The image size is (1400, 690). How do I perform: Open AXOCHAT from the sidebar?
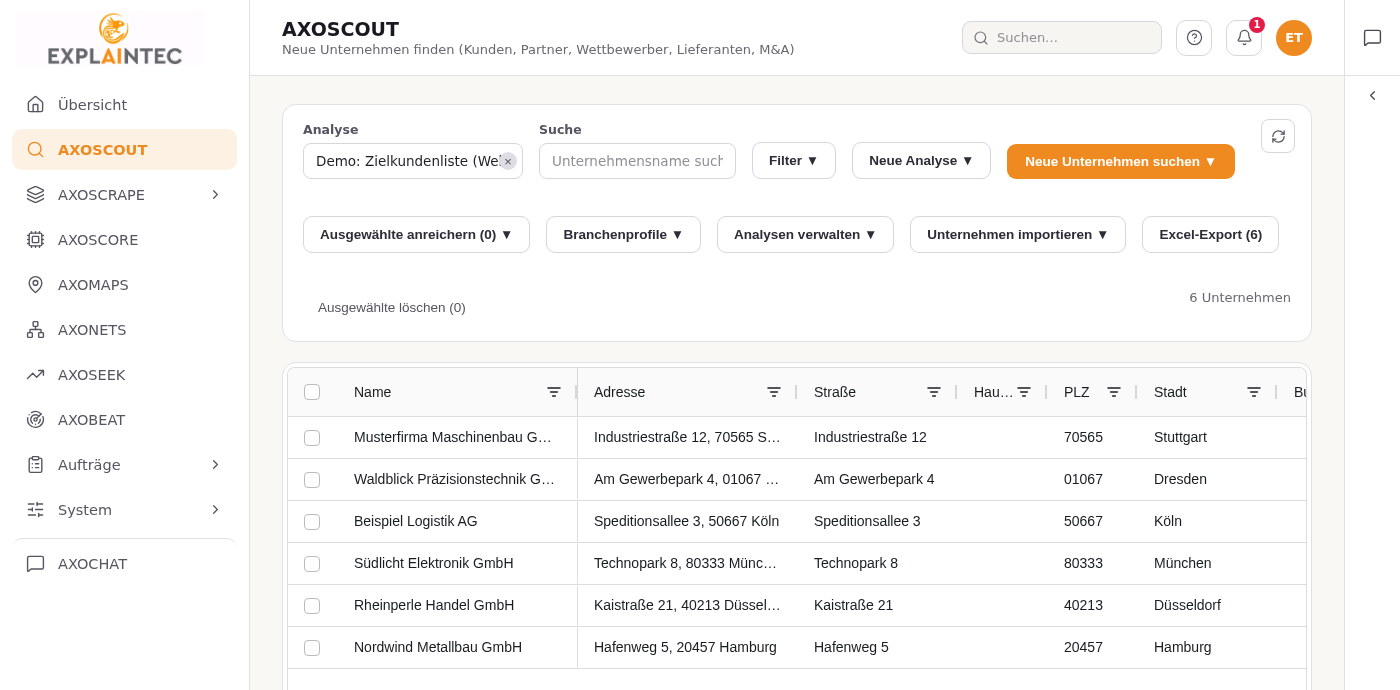(x=124, y=564)
